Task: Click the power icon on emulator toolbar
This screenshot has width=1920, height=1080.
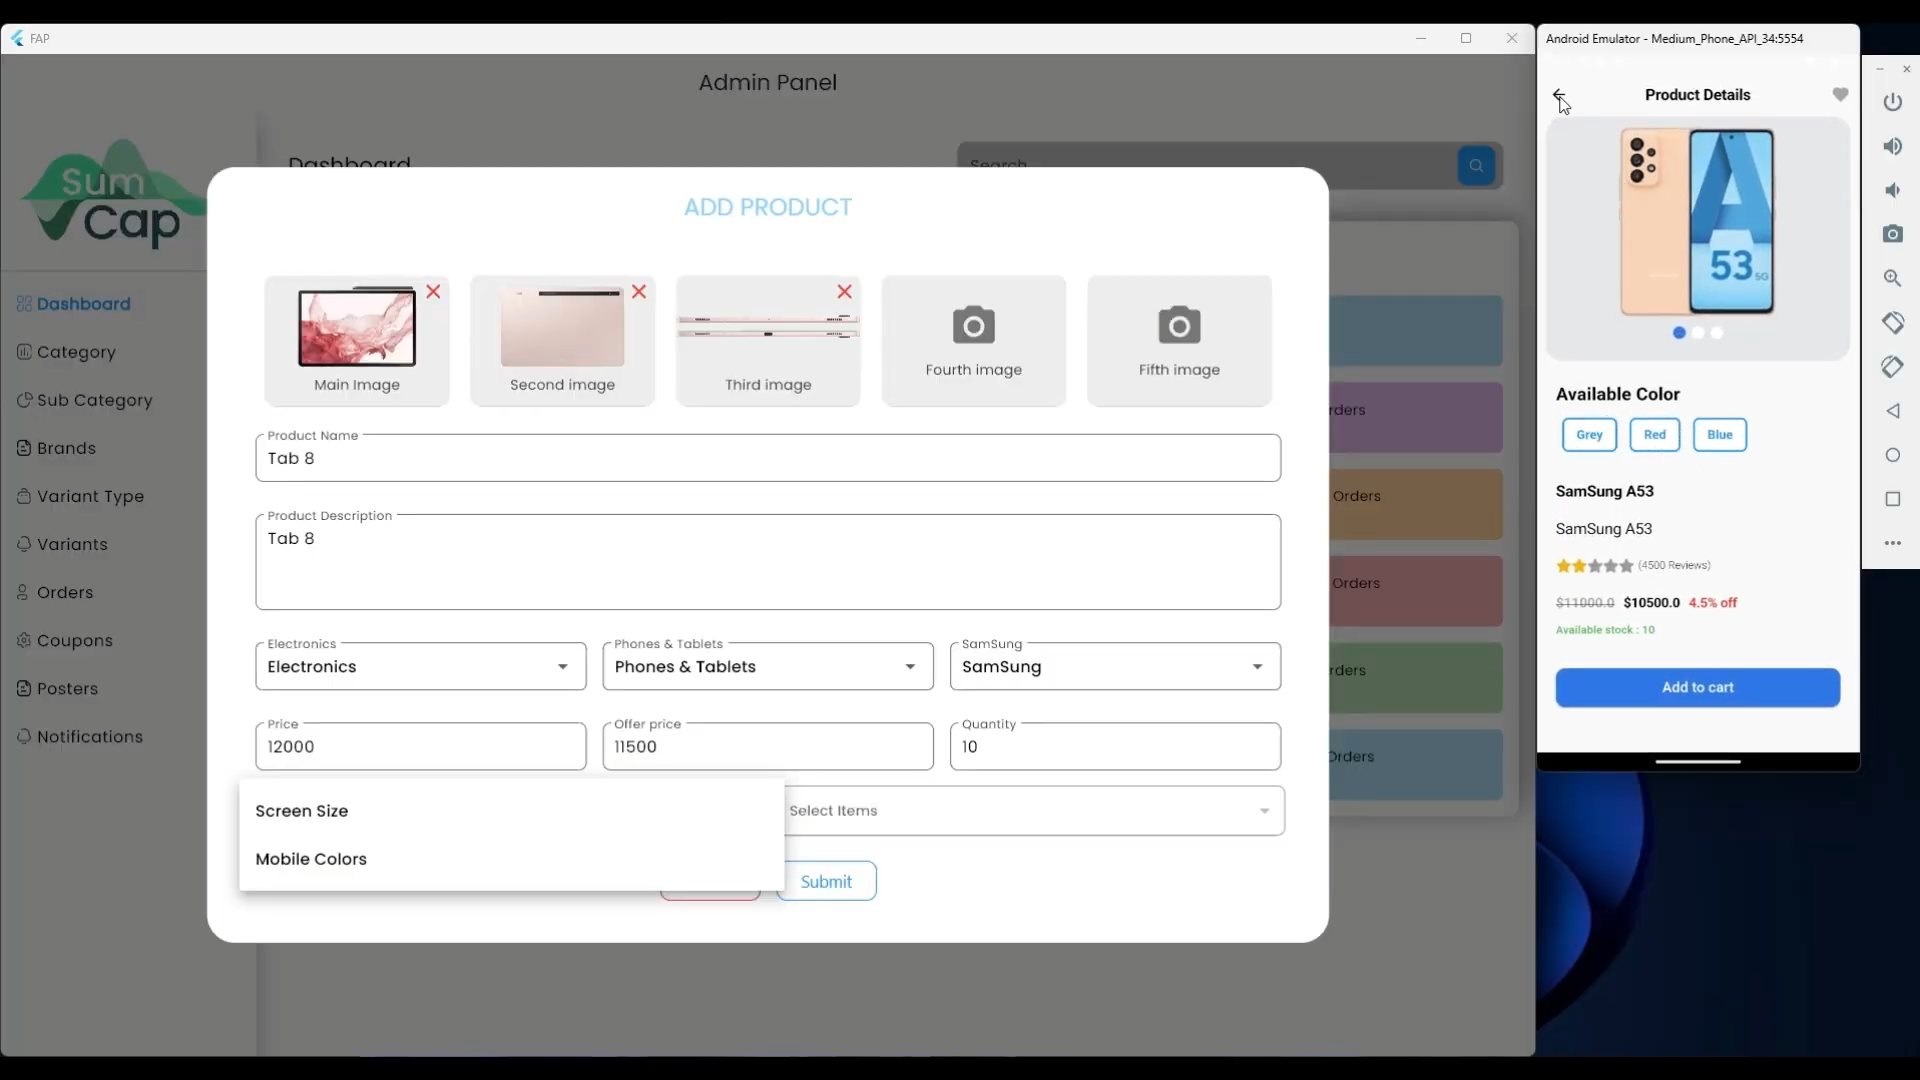Action: click(1893, 102)
